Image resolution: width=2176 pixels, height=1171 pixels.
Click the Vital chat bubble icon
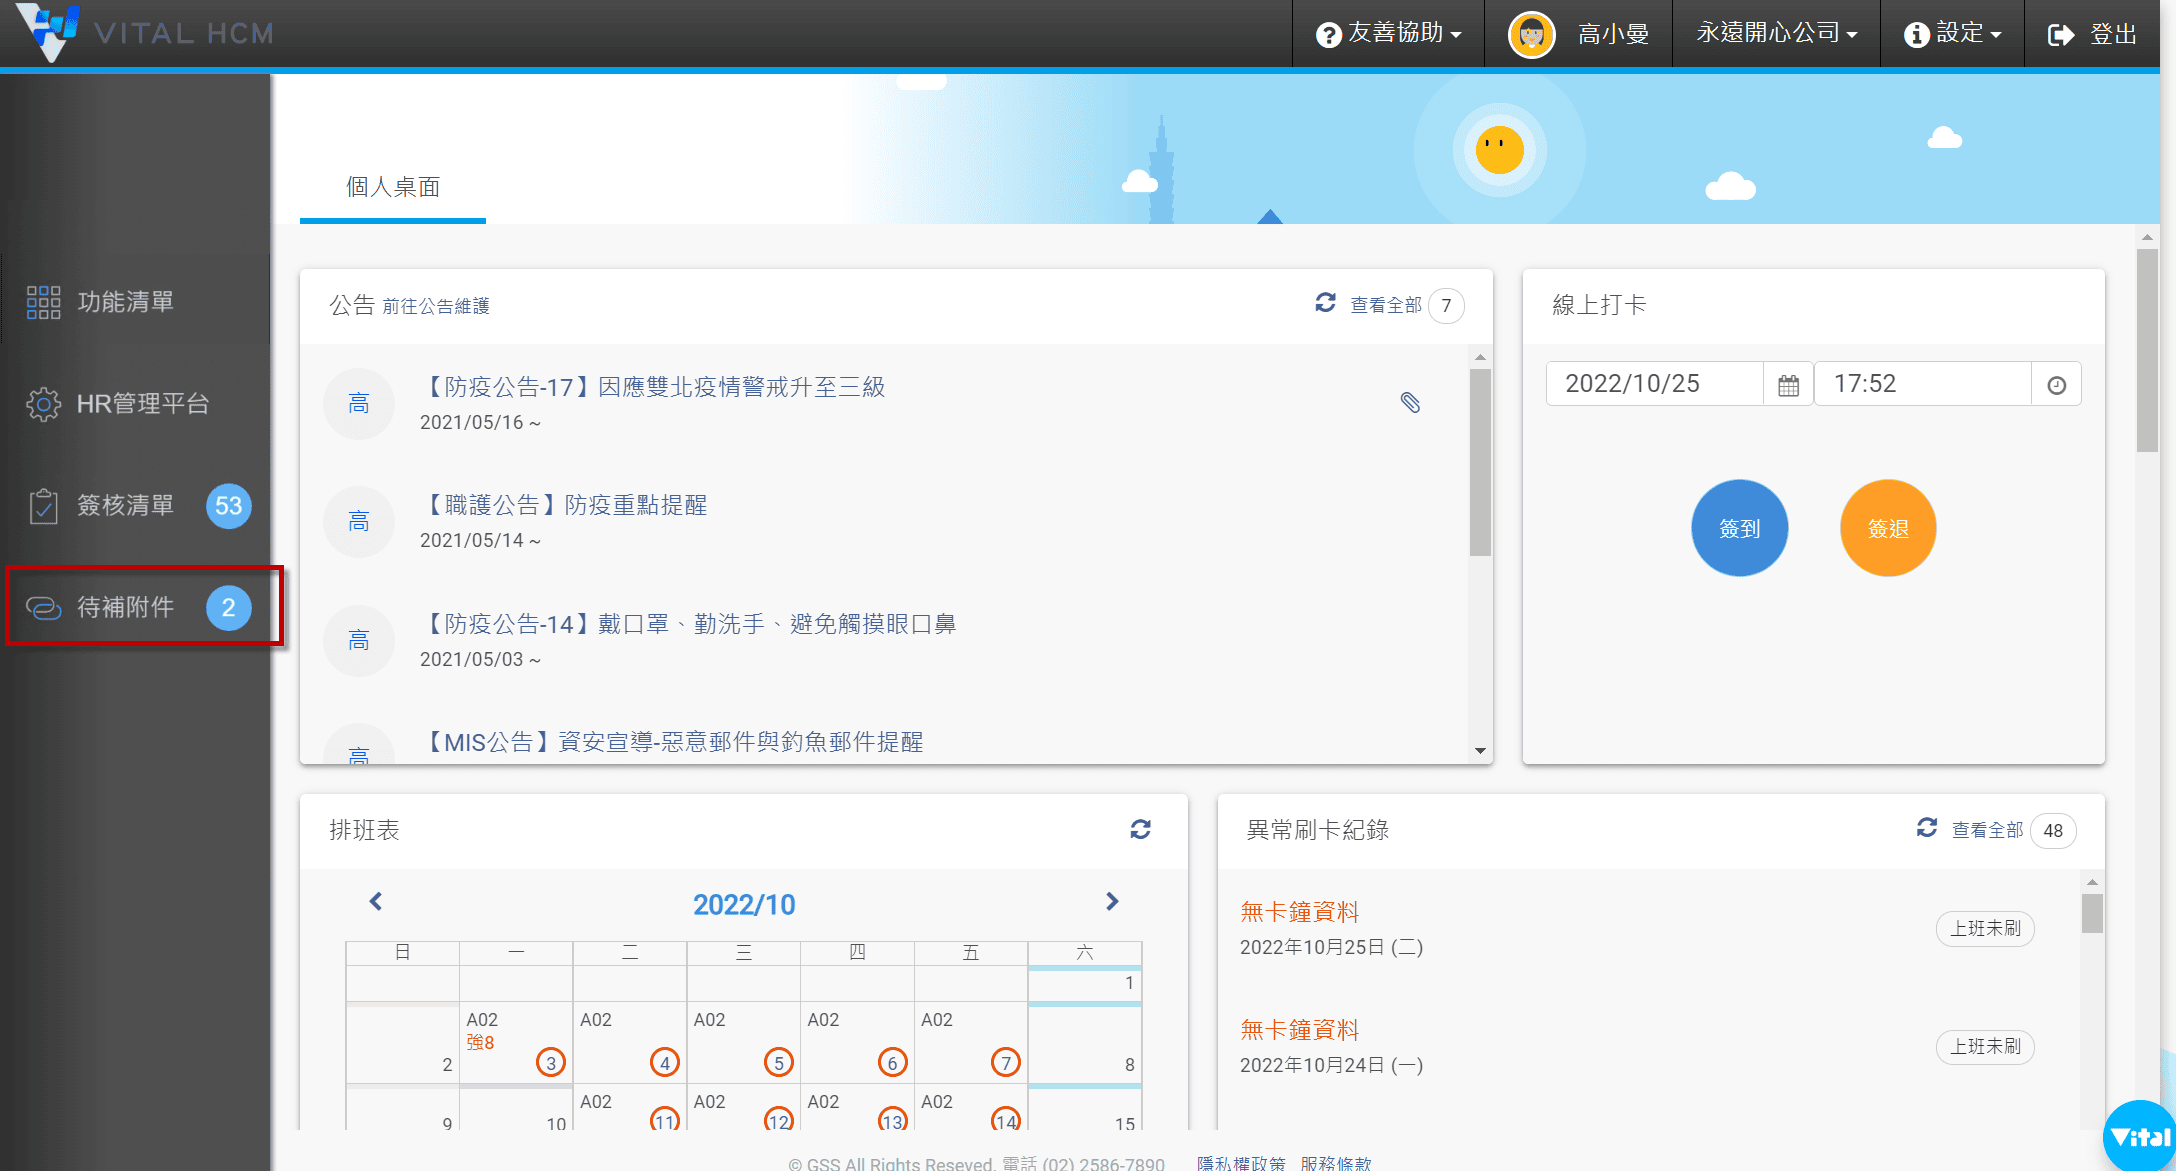pos(2140,1137)
